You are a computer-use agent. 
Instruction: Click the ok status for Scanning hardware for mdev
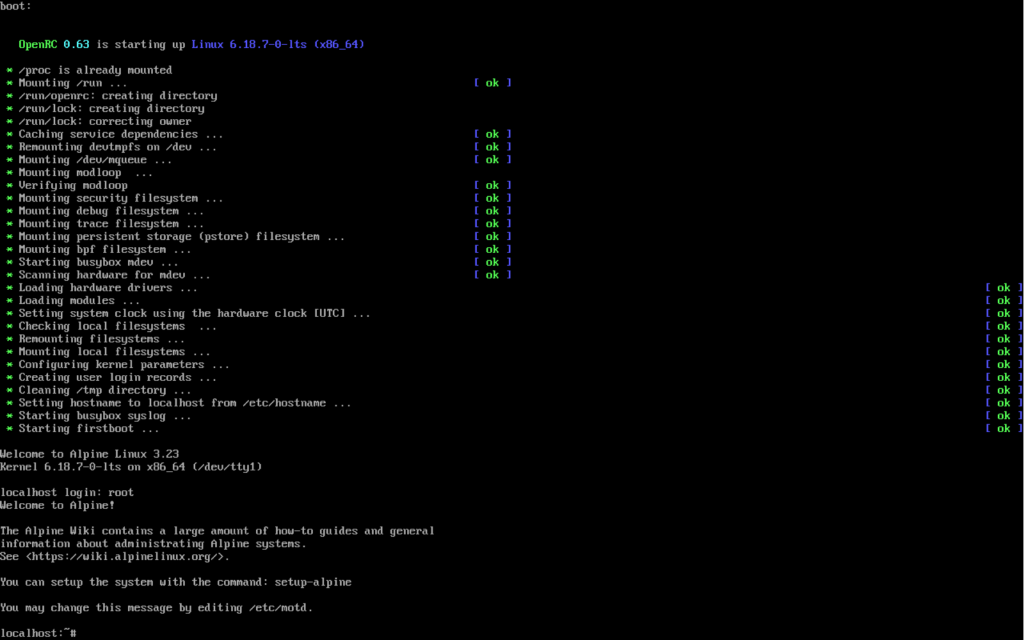pyautogui.click(x=492, y=275)
